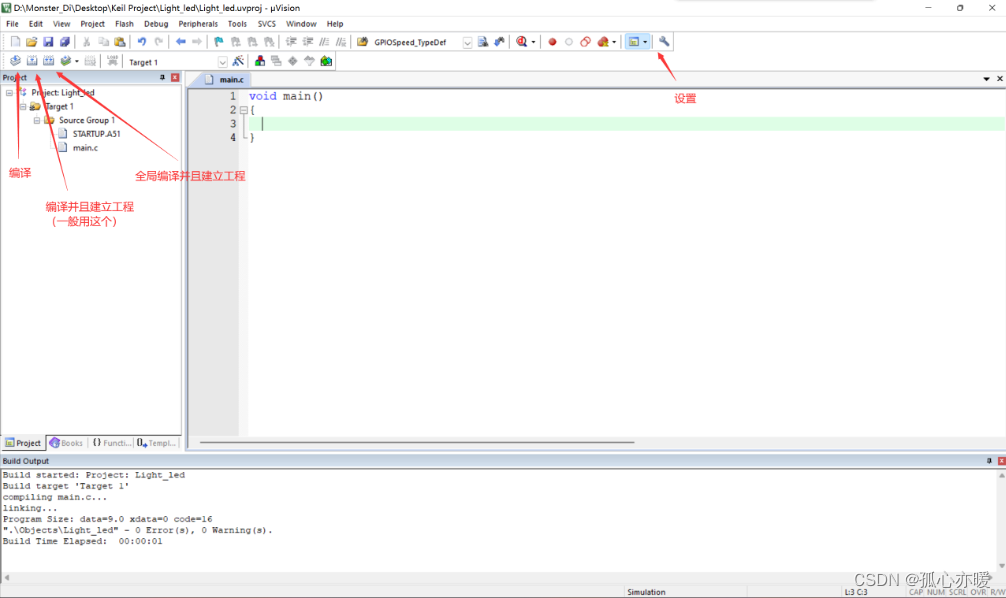Translate the current file with the compile icon
This screenshot has width=1006, height=598.
pyautogui.click(x=15, y=61)
